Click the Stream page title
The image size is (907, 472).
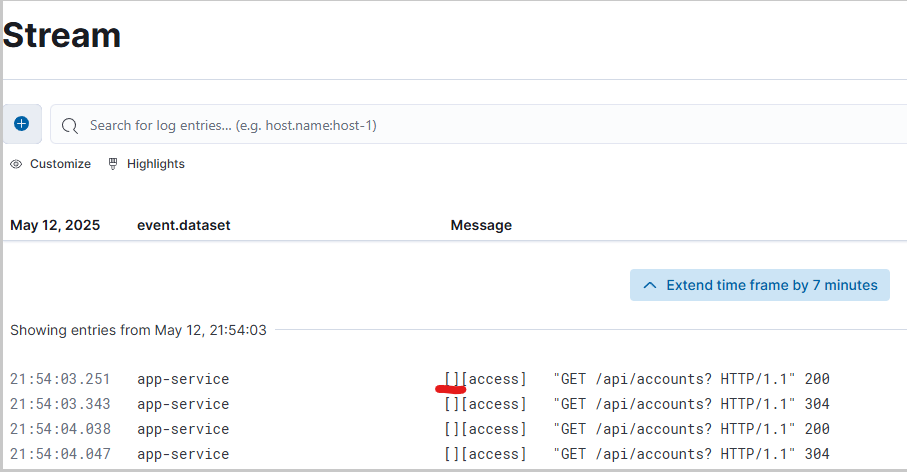tap(62, 36)
